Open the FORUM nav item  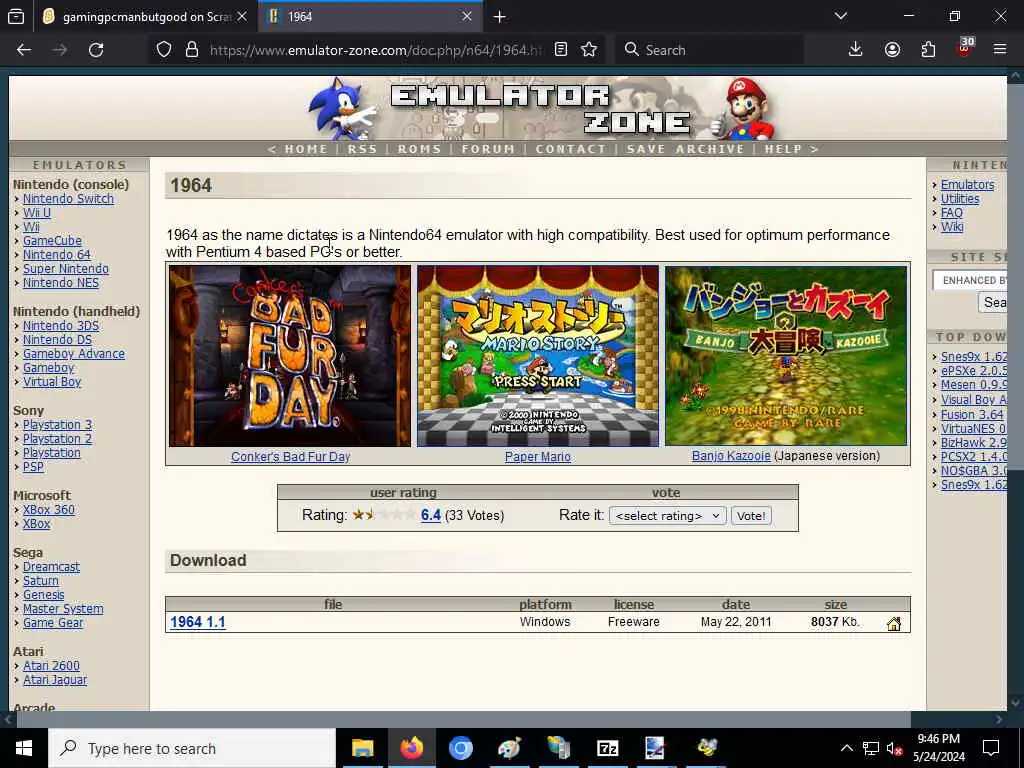point(488,149)
